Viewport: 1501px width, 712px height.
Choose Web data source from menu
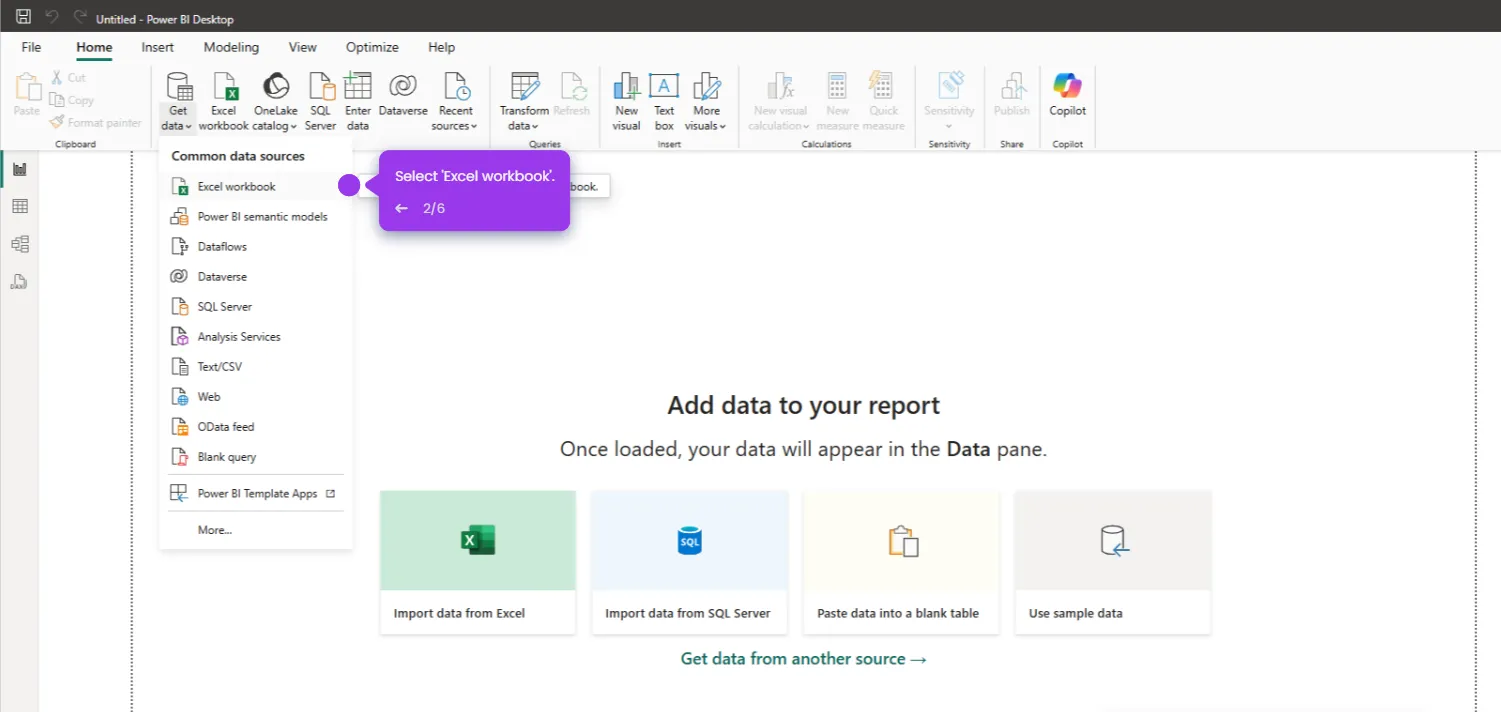tap(255, 396)
